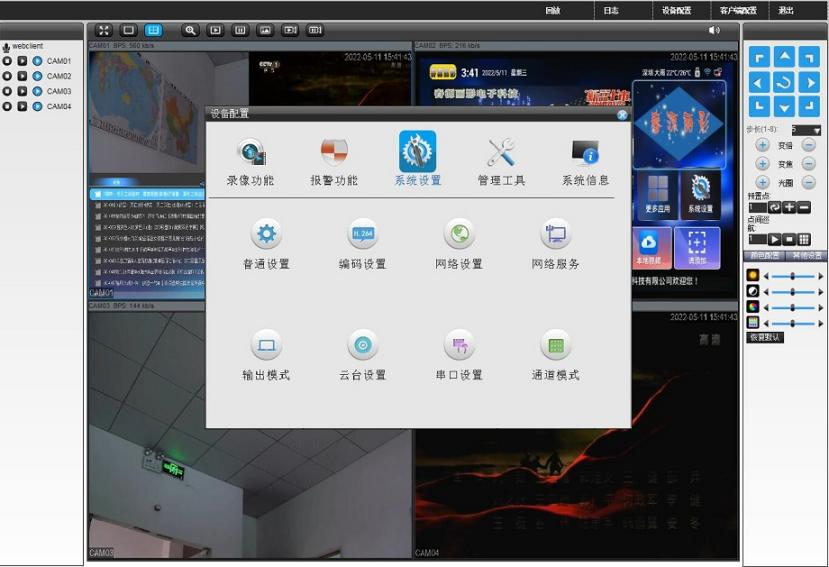Click the zoom magnifier toolbar icon
The image size is (829, 567).
point(189,30)
